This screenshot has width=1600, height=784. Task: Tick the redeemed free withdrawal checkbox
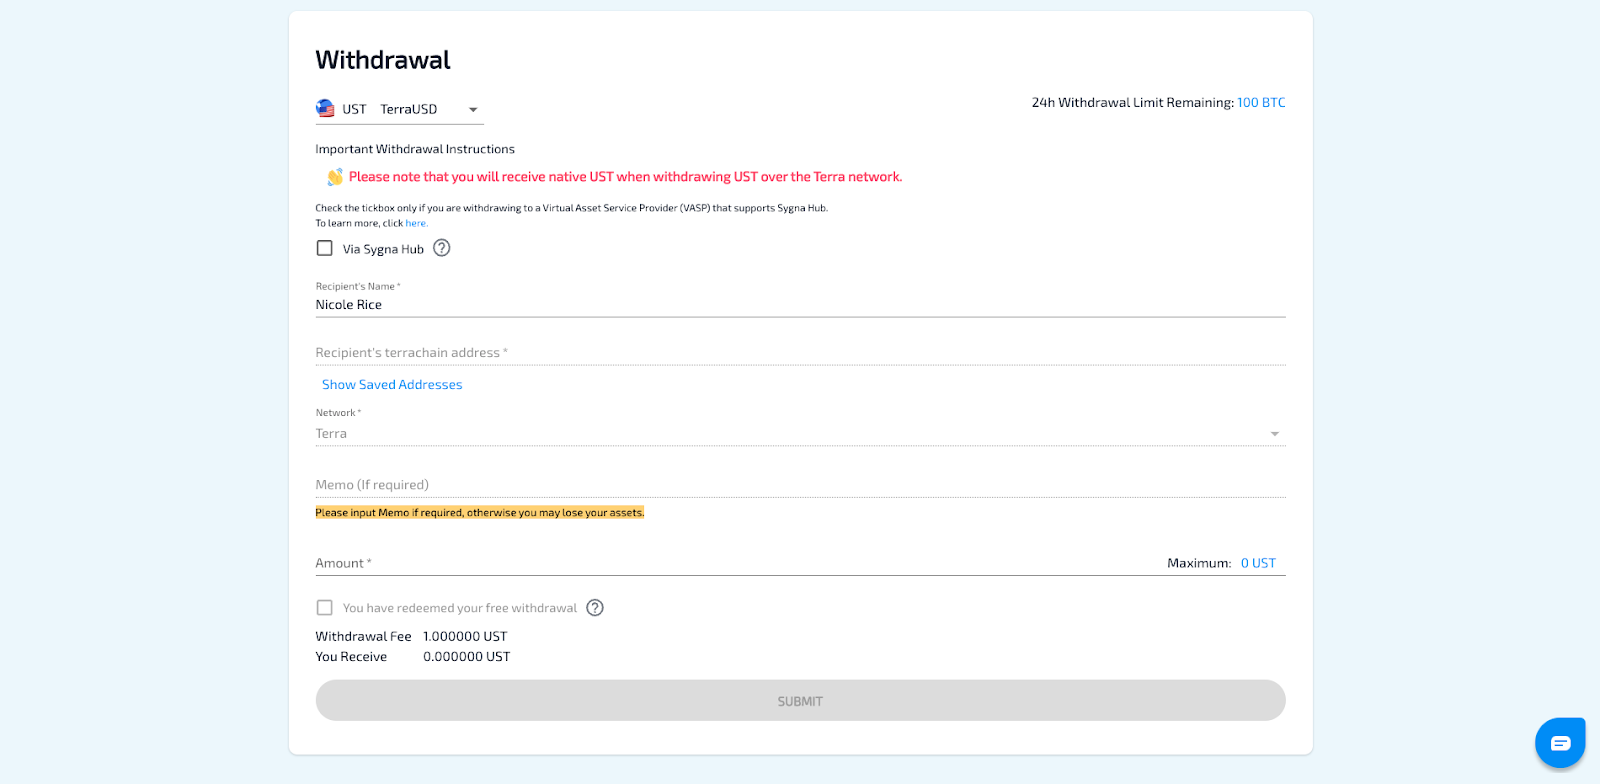pos(325,607)
